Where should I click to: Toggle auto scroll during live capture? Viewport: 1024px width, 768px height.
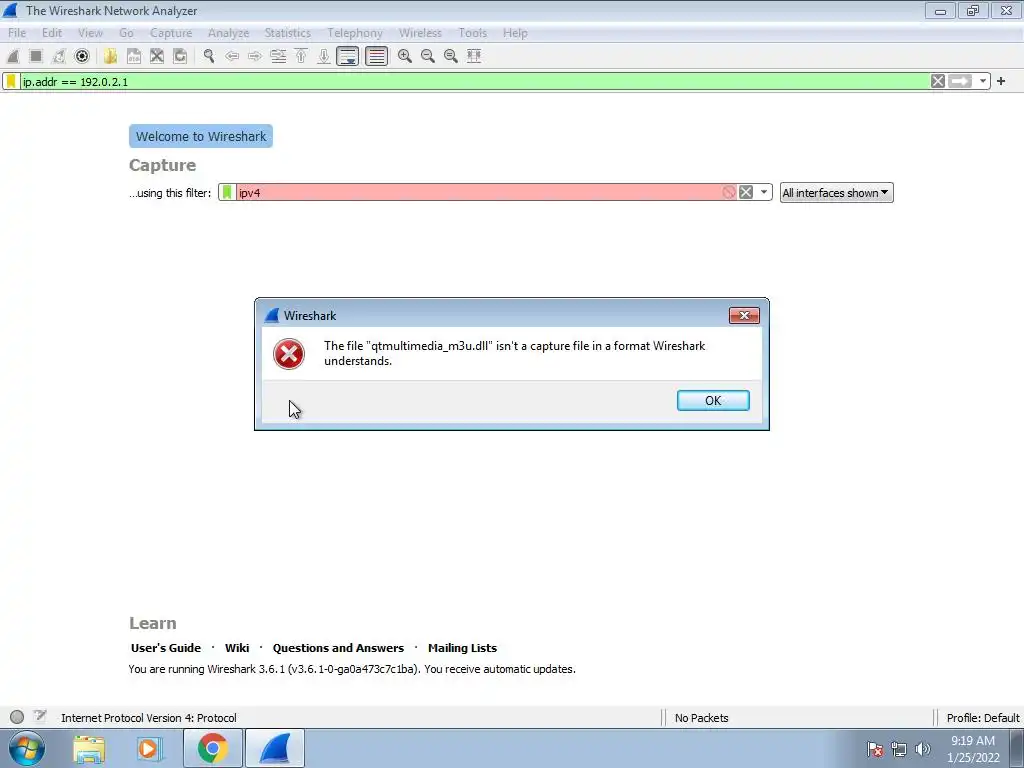[347, 56]
